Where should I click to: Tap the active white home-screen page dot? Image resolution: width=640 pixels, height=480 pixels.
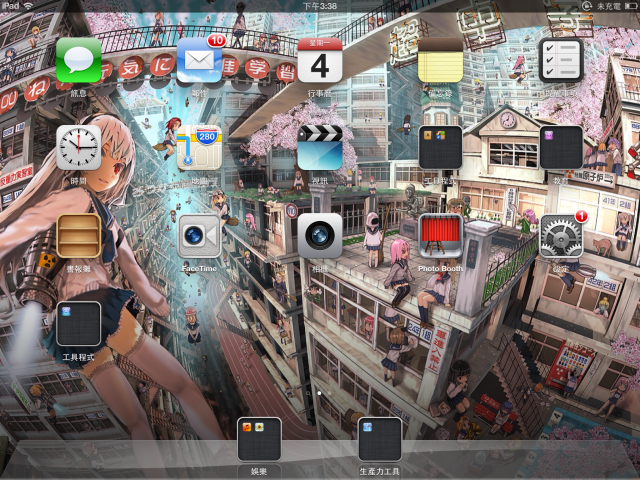319,393
